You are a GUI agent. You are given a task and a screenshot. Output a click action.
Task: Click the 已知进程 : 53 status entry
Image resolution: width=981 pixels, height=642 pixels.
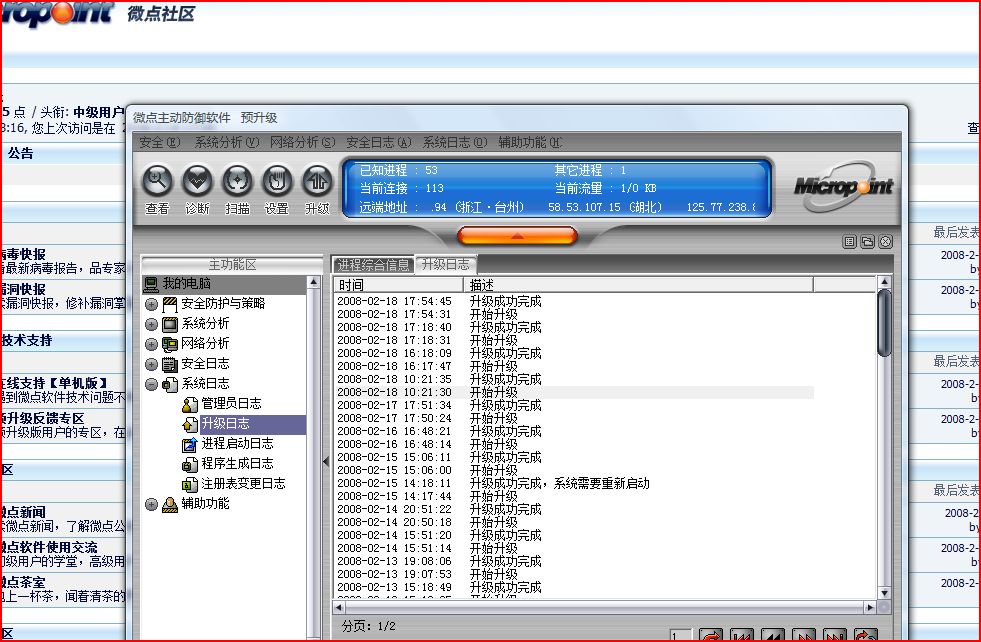click(399, 170)
